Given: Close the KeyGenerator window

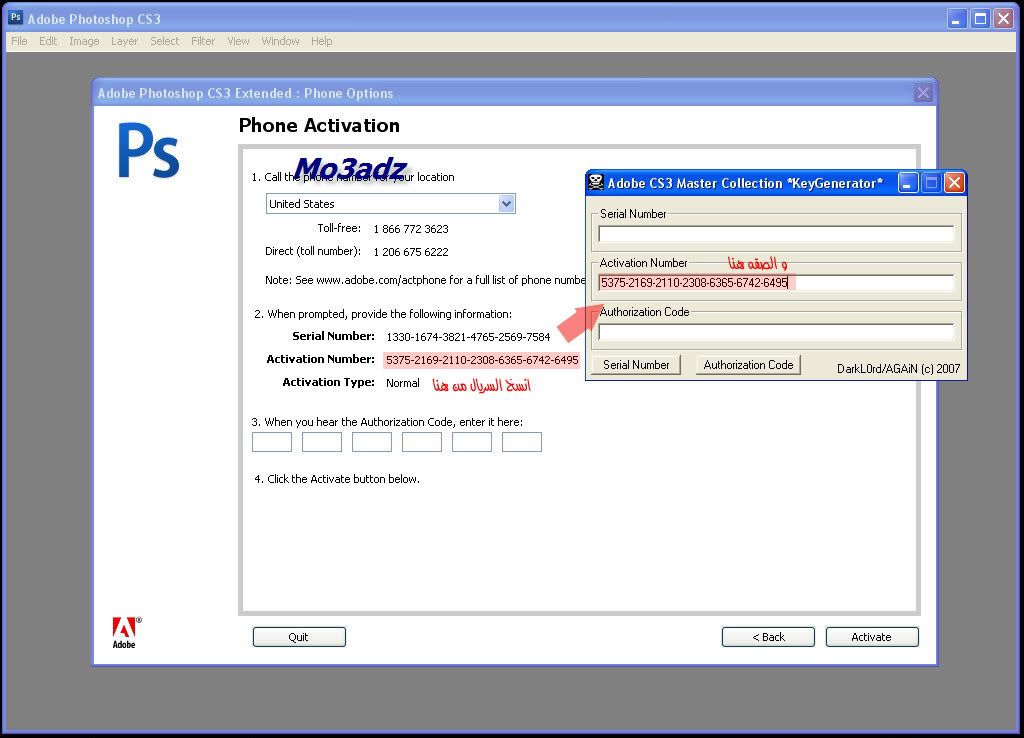Looking at the screenshot, I should [954, 183].
